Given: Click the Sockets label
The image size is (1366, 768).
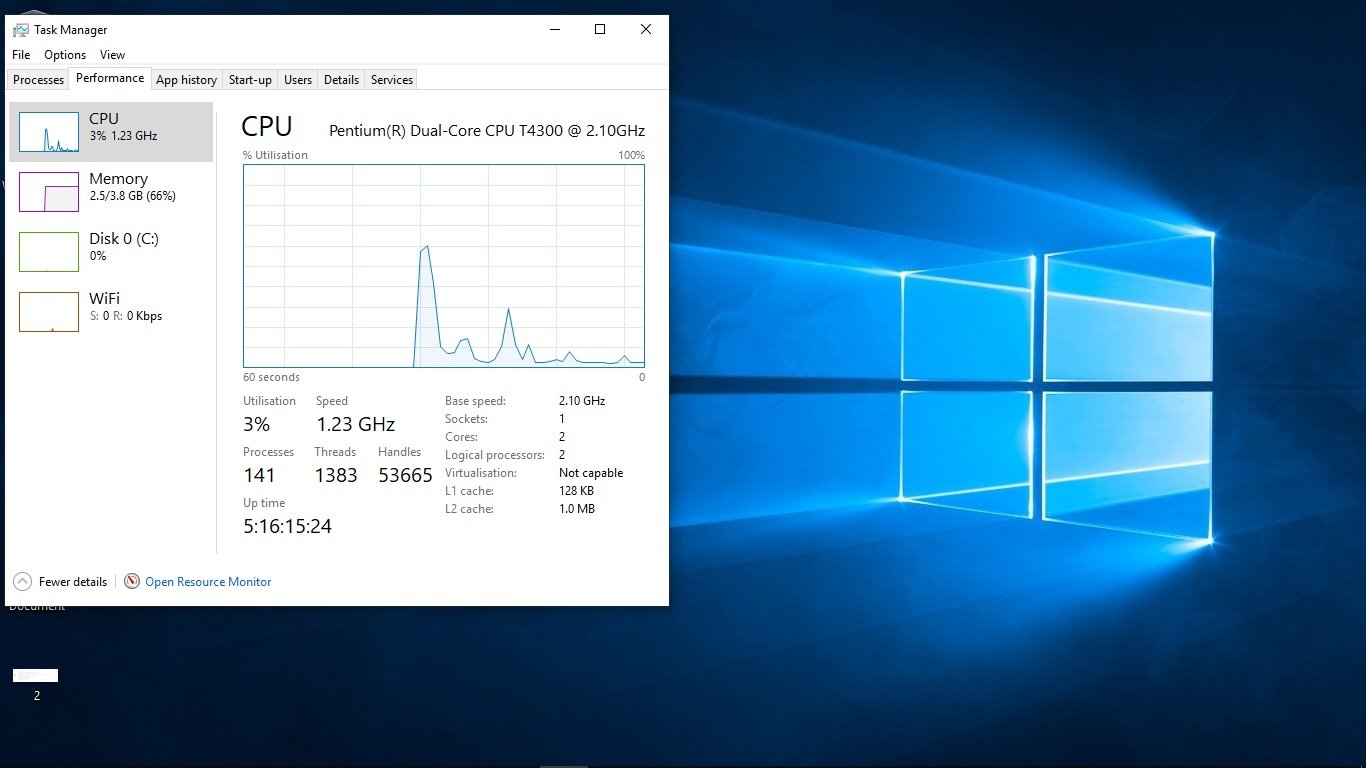Looking at the screenshot, I should click(466, 419).
